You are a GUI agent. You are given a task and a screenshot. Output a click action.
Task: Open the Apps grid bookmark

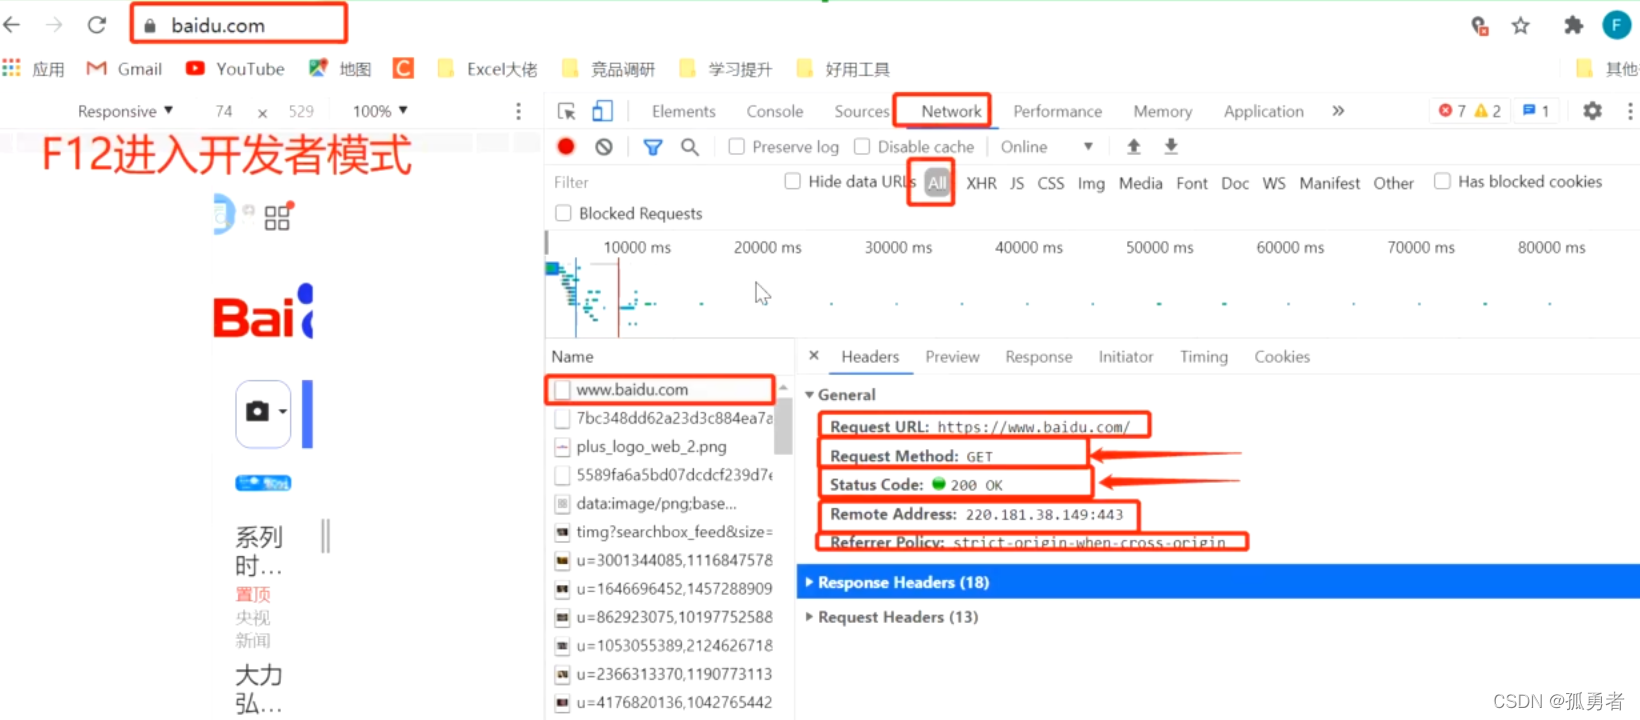[33, 68]
